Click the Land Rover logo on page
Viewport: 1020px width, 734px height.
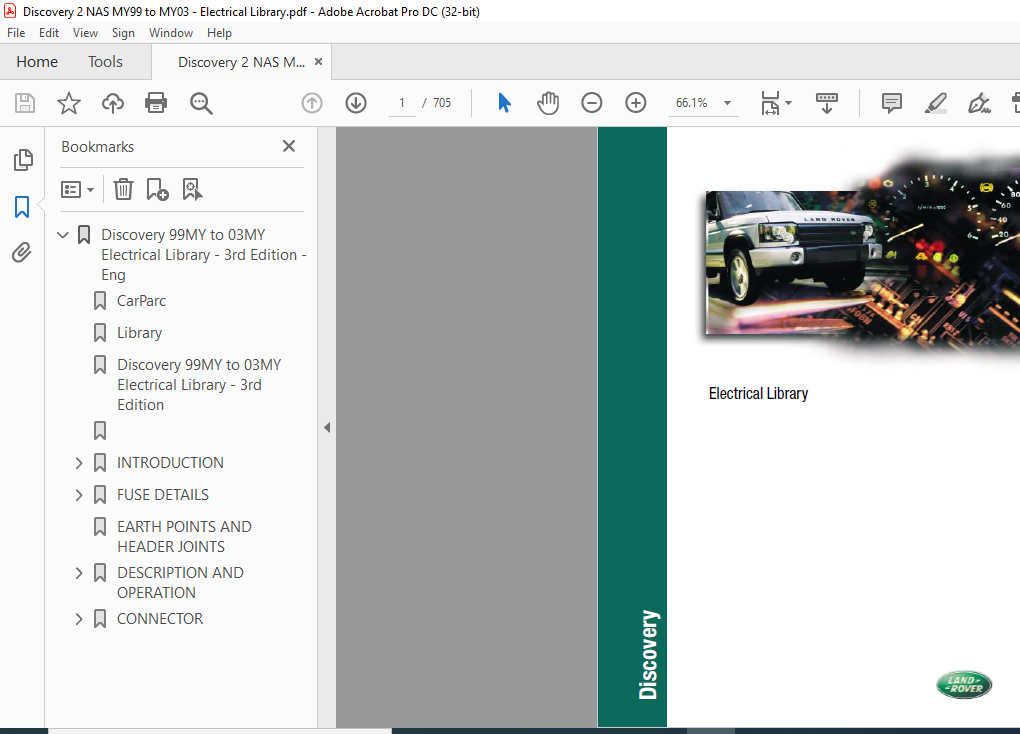(964, 685)
